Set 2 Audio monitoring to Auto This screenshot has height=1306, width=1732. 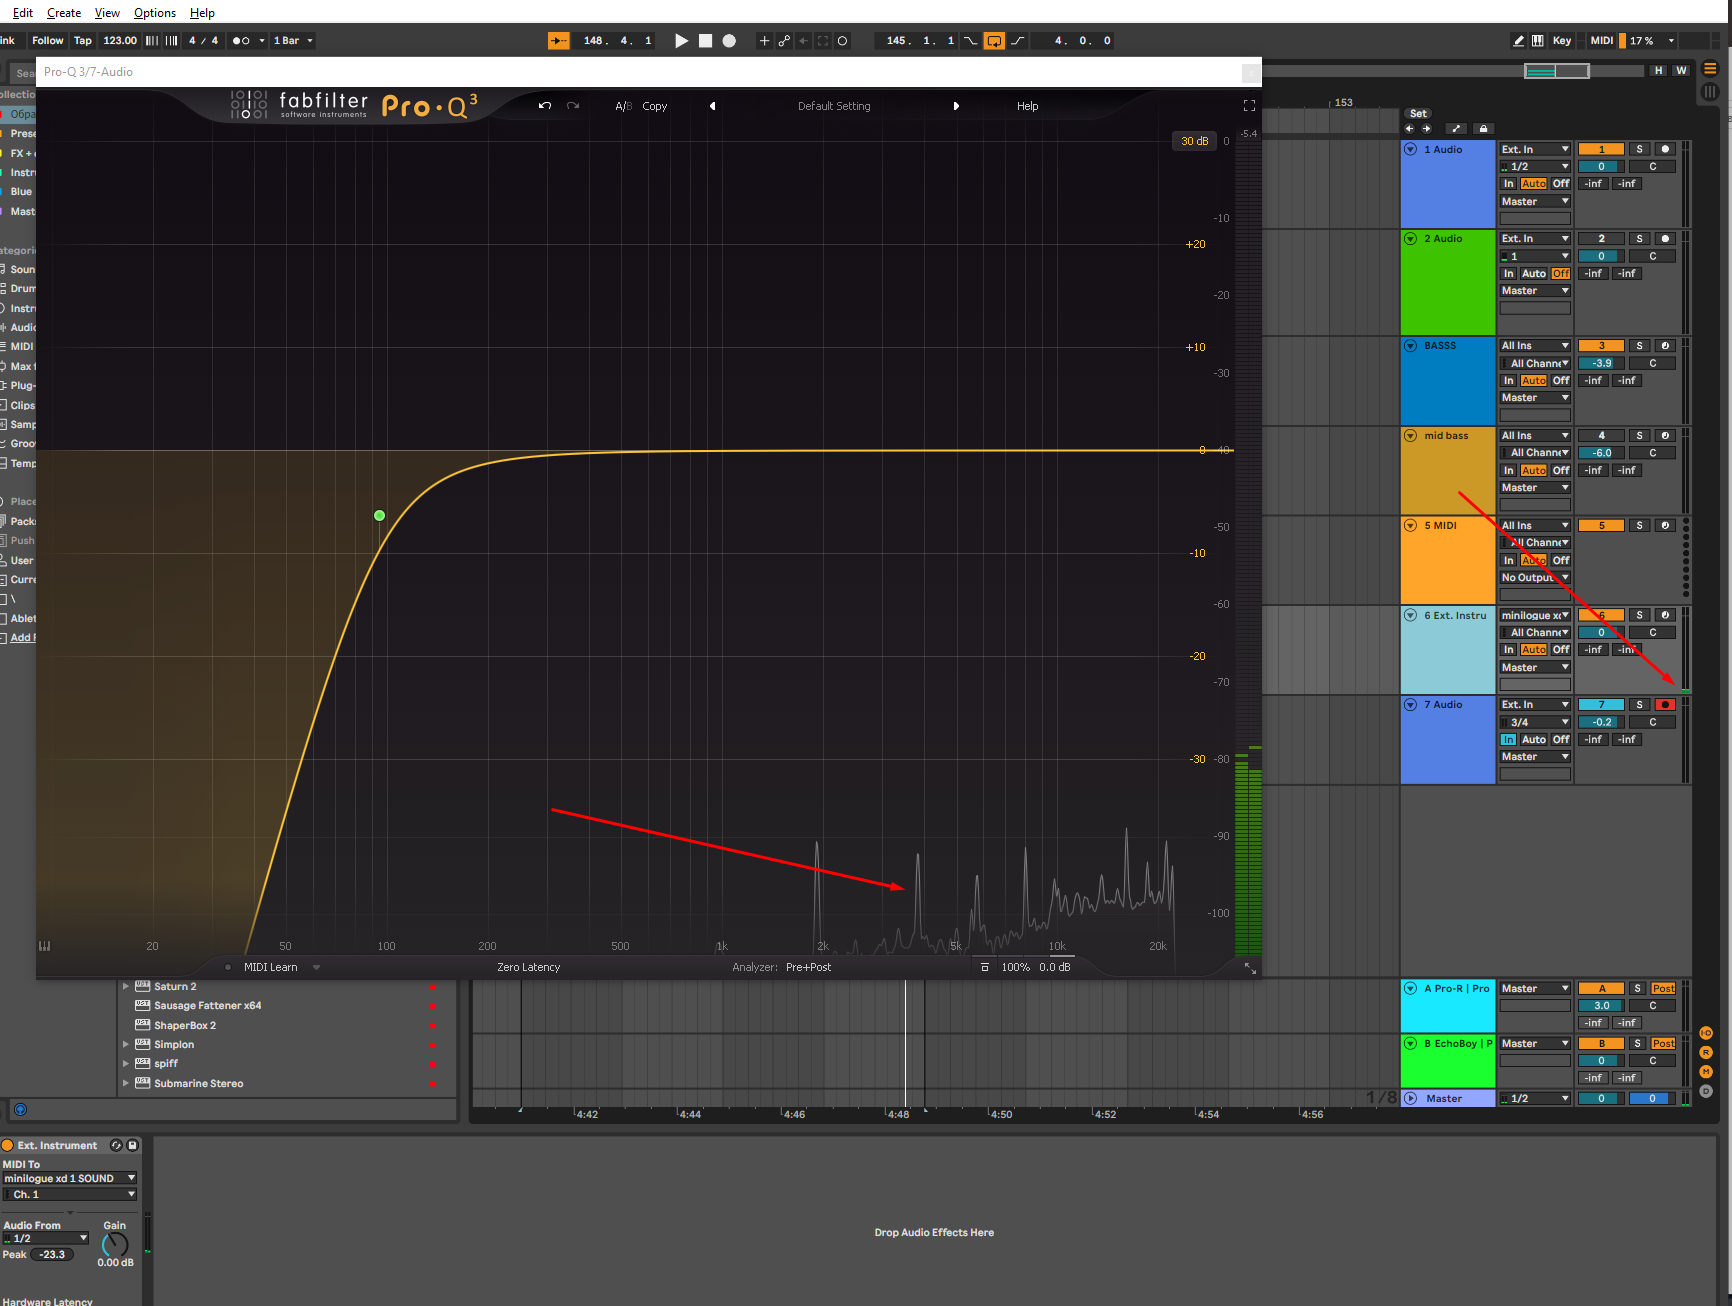(1534, 274)
